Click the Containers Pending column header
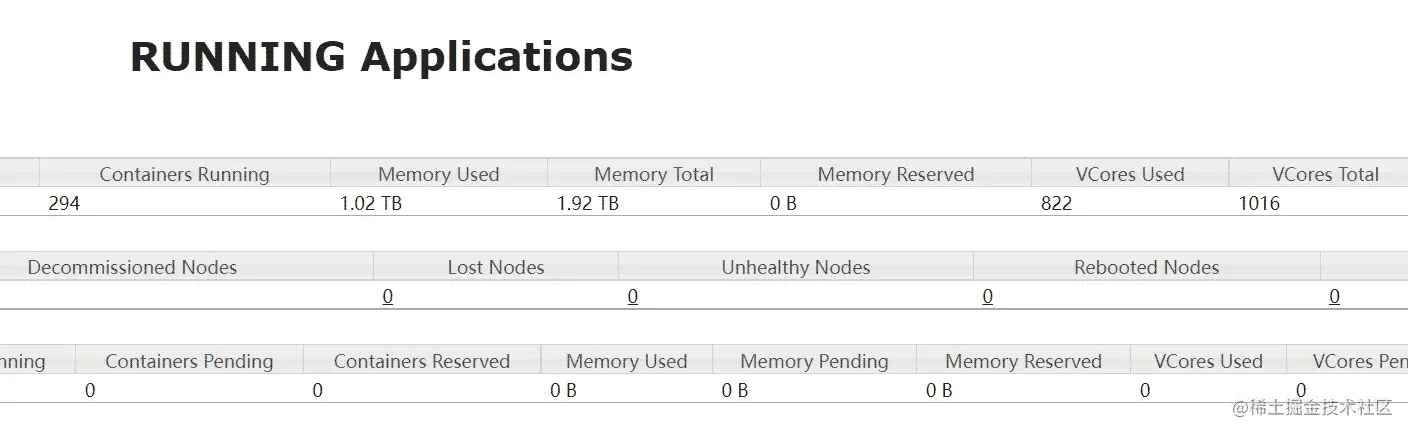Viewport: 1408px width, 433px height. tap(189, 361)
